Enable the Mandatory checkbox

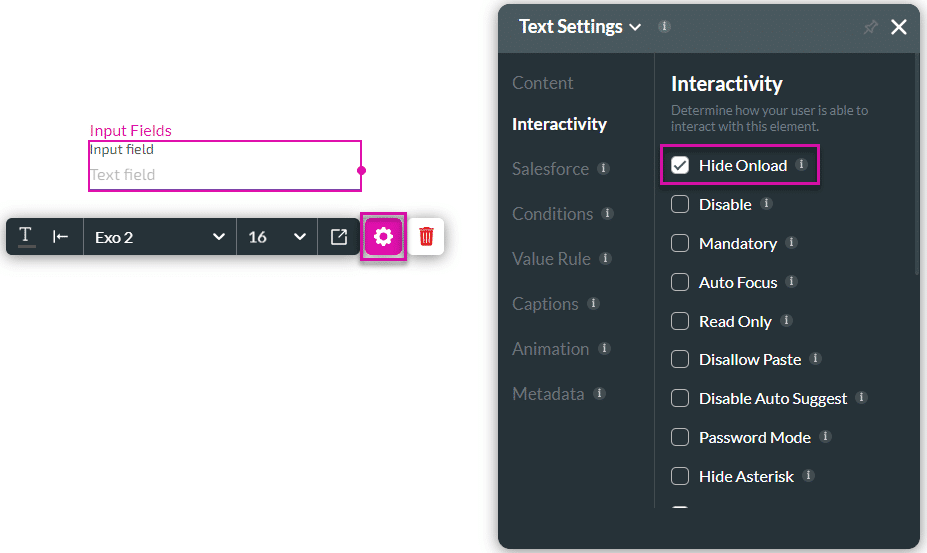680,243
